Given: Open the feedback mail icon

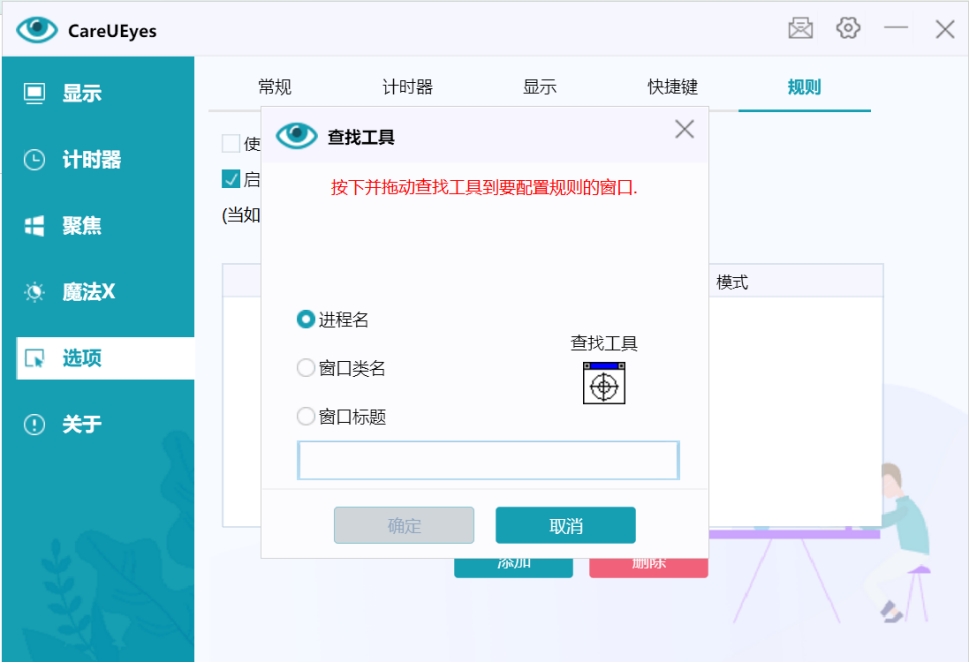Looking at the screenshot, I should coord(800,28).
